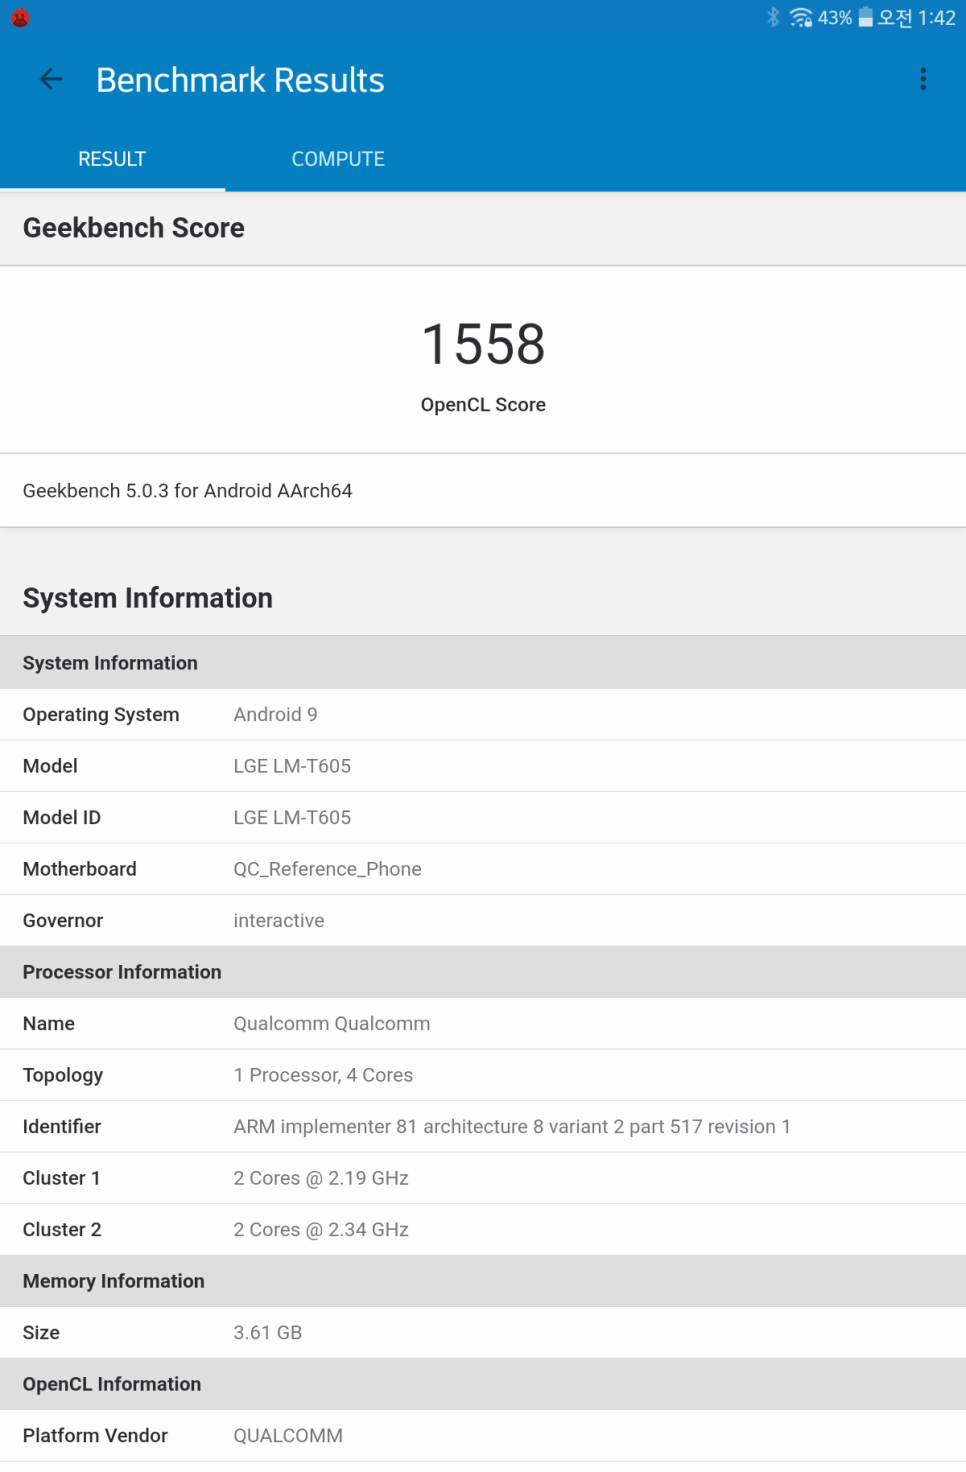Tap the battery status icon
This screenshot has height=1472, width=966.
point(866,17)
